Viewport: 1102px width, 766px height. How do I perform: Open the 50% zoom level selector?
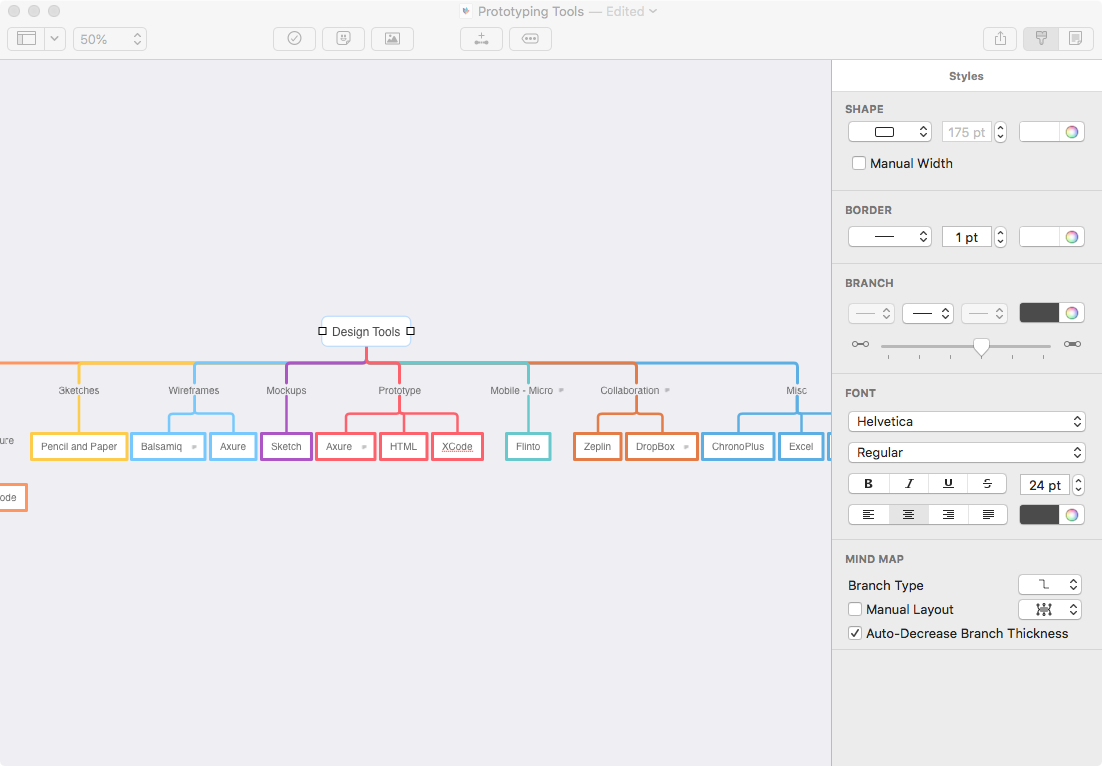point(110,39)
